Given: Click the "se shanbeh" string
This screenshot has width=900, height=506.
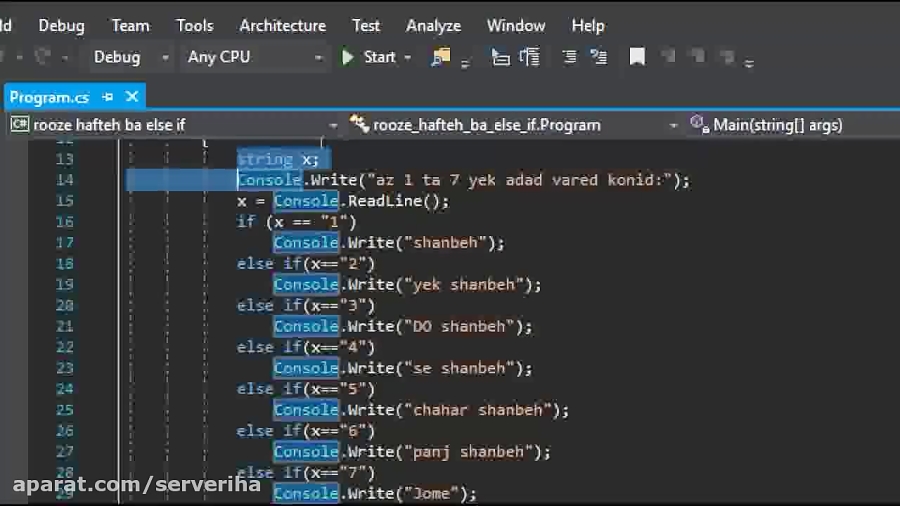Looking at the screenshot, I should [x=459, y=368].
